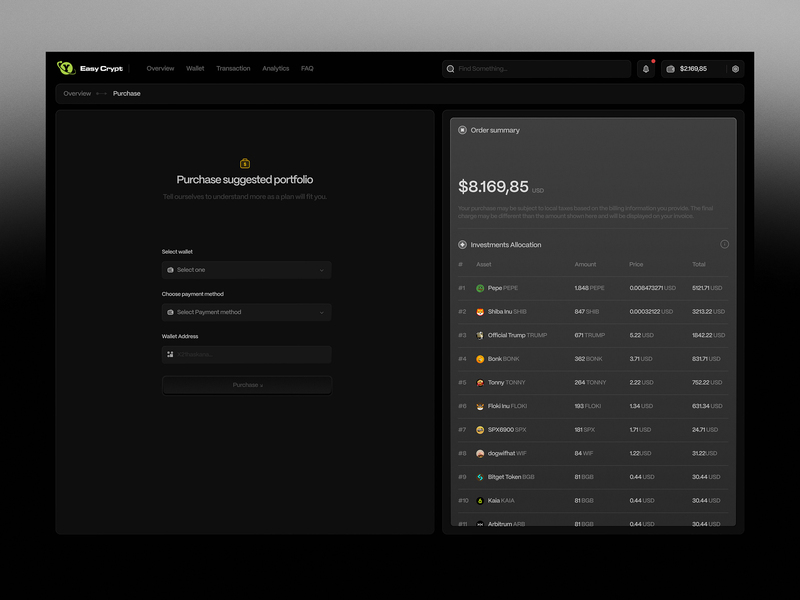Image resolution: width=800 pixels, height=600 pixels.
Task: Click the Bitget Token BGB asset name
Action: coord(511,477)
